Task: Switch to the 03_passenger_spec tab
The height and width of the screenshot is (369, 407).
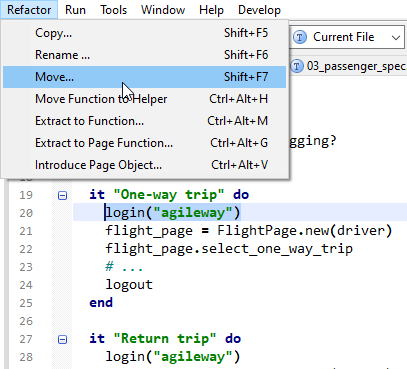Action: tap(349, 66)
